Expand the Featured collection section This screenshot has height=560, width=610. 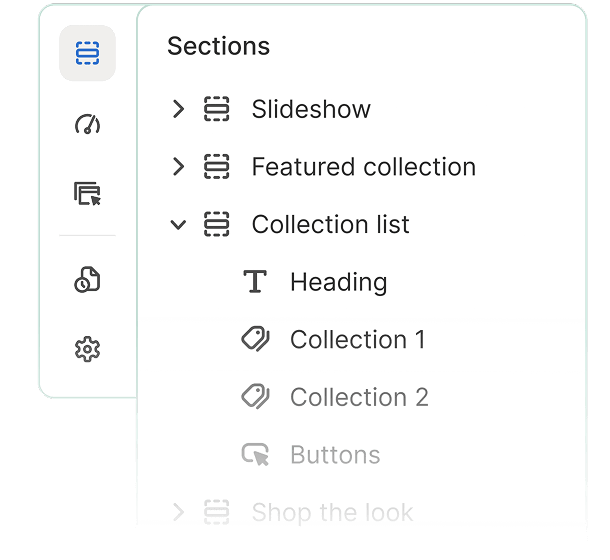point(179,167)
